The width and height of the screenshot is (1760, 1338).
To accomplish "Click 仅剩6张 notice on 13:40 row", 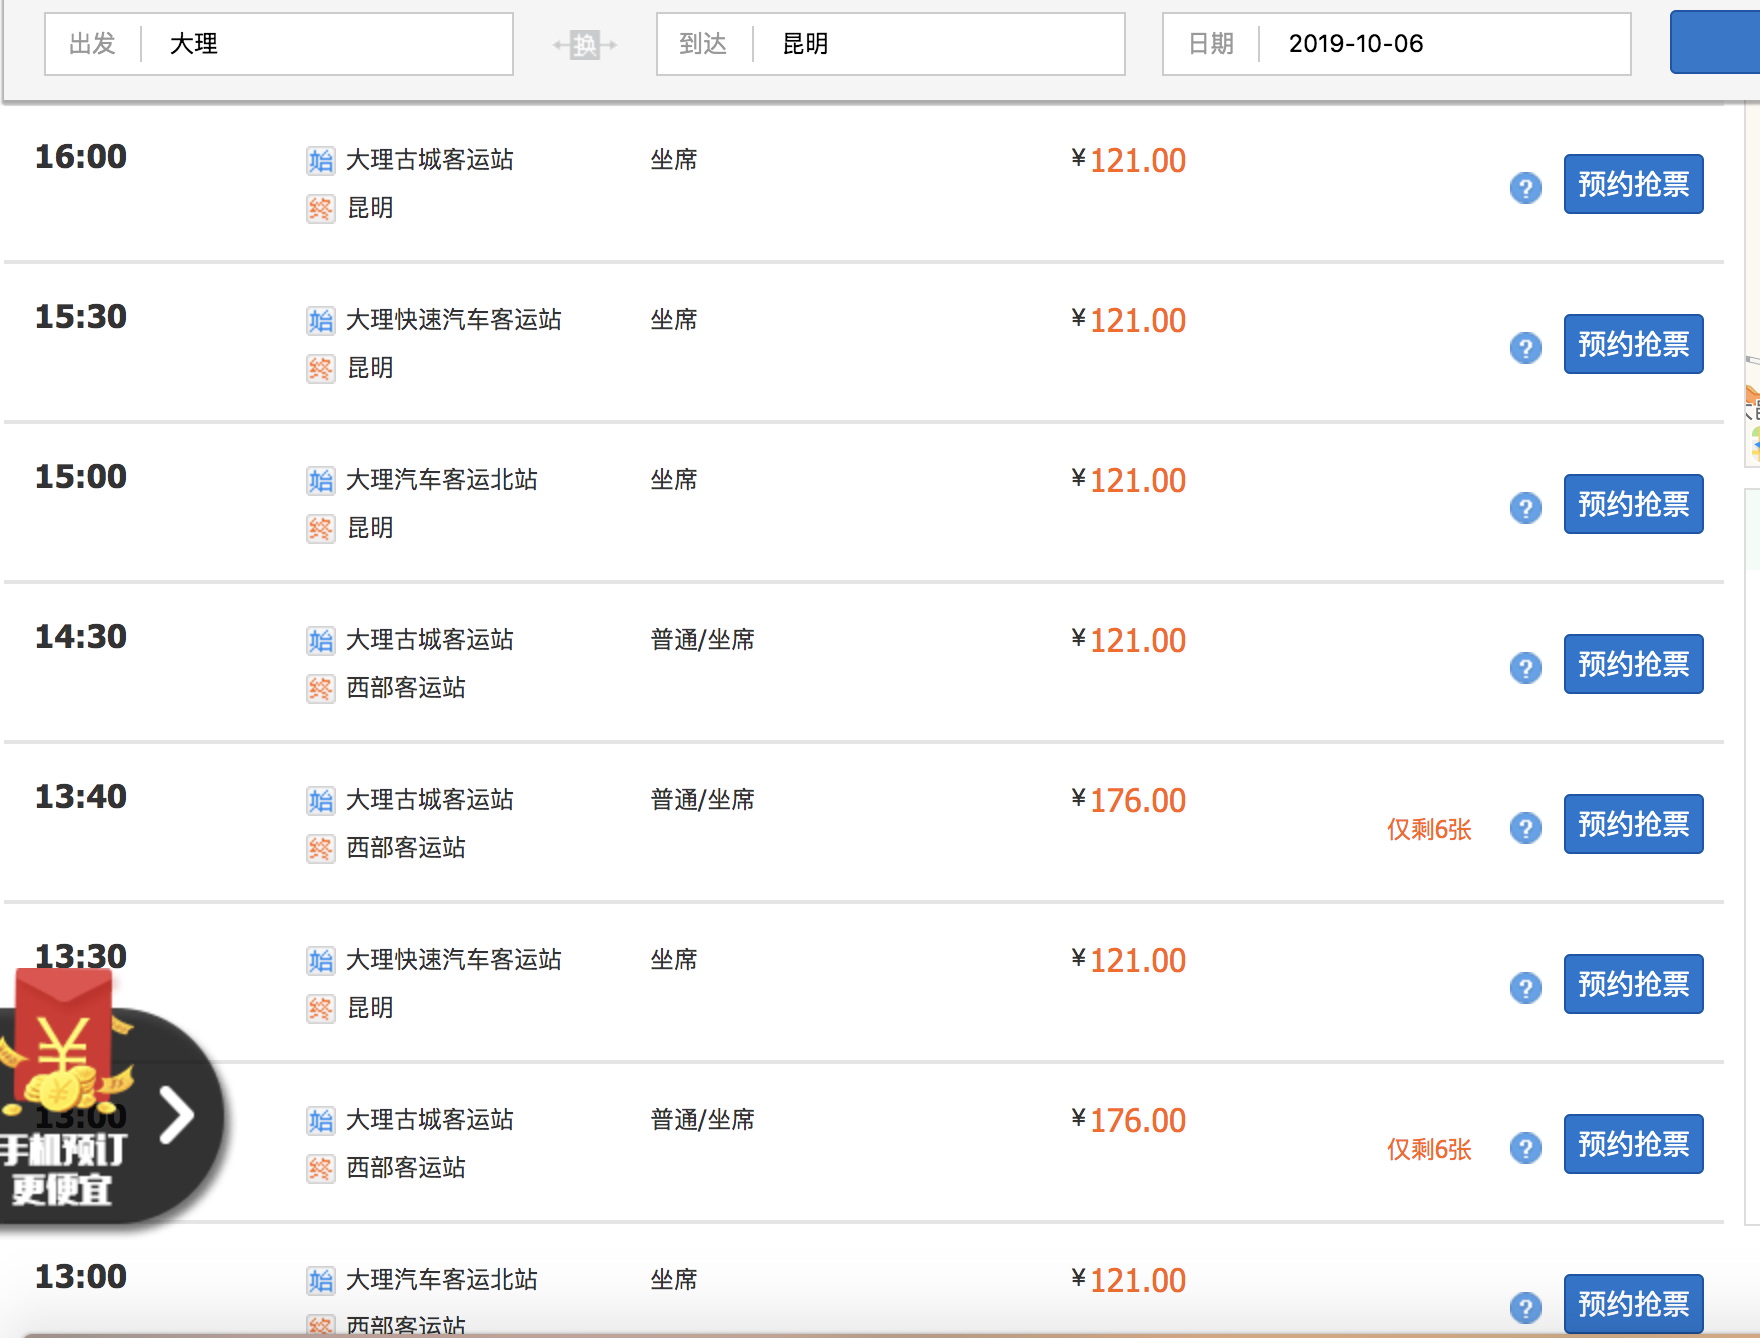I will (1429, 829).
